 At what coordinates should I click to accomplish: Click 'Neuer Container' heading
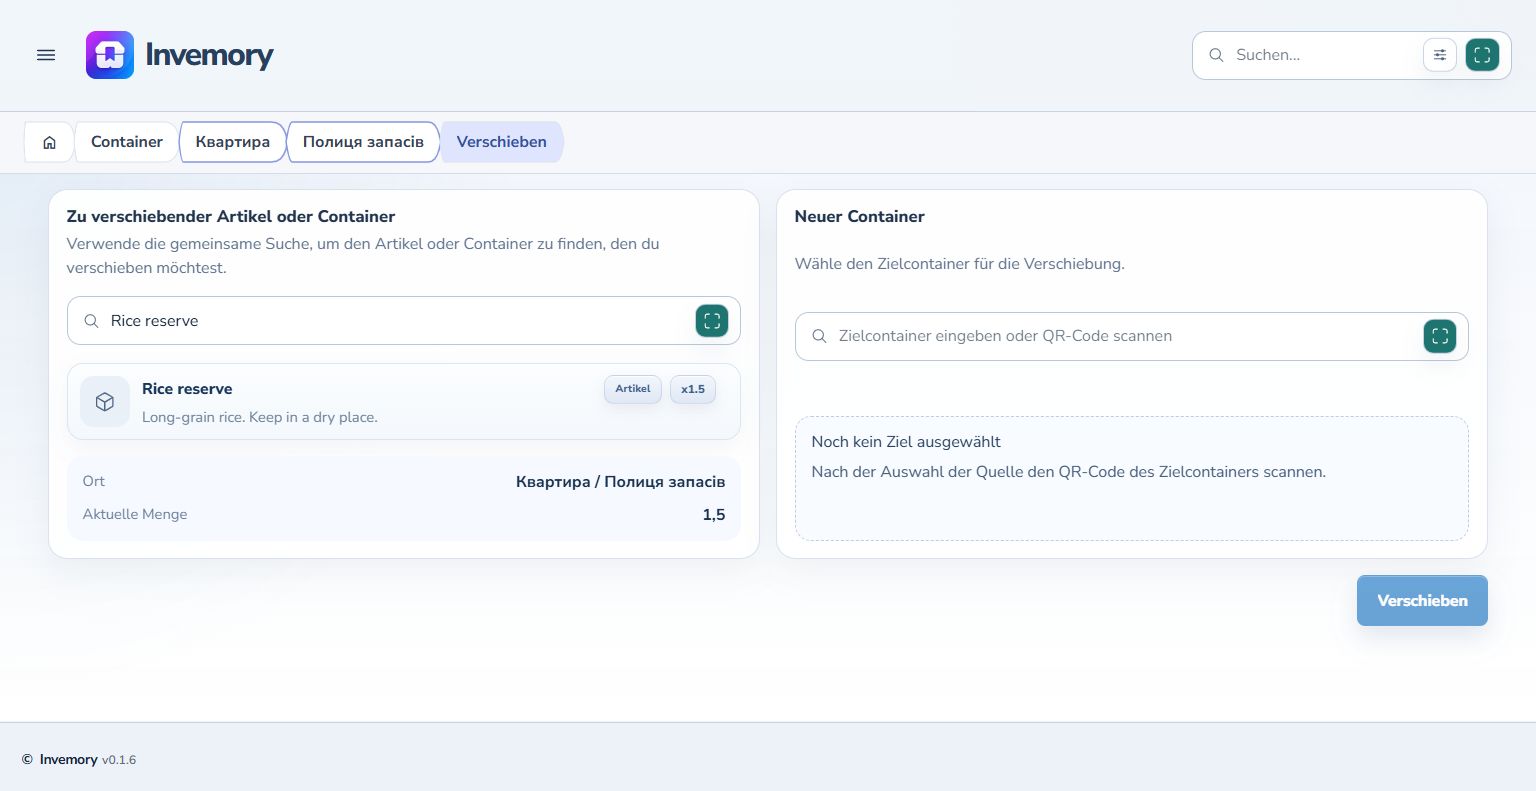860,216
